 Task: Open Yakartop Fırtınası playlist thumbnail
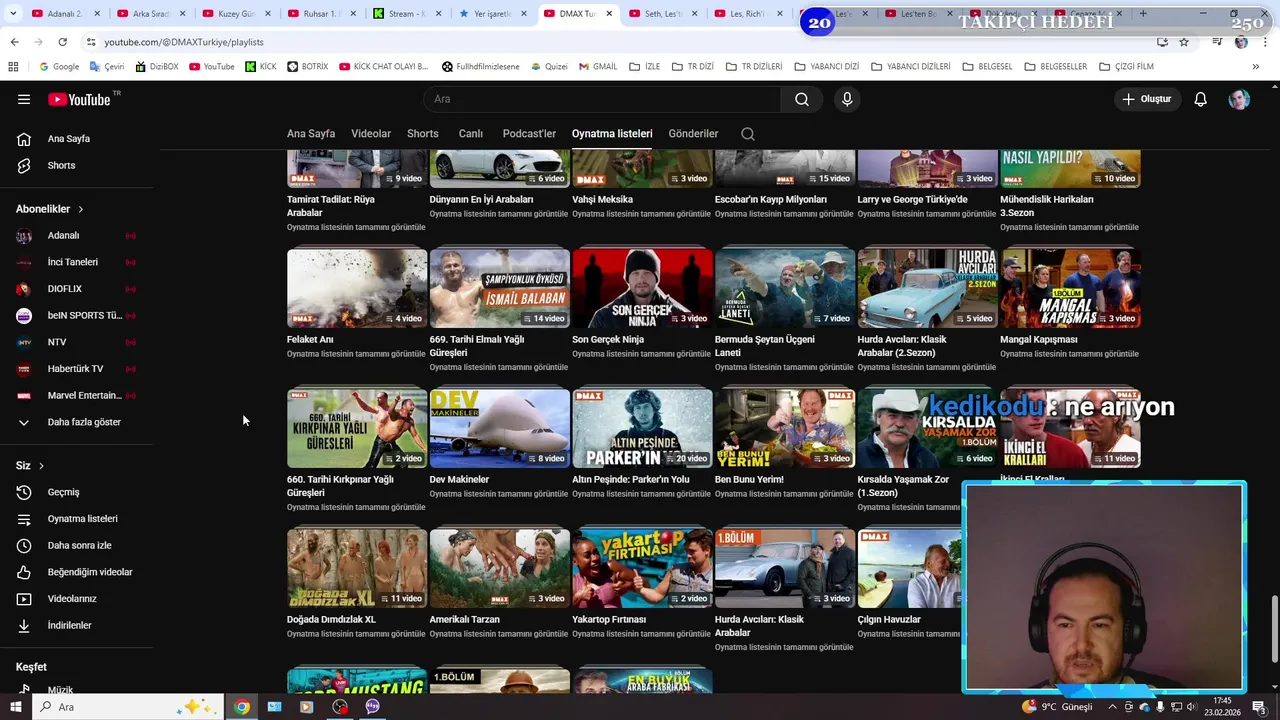click(642, 569)
